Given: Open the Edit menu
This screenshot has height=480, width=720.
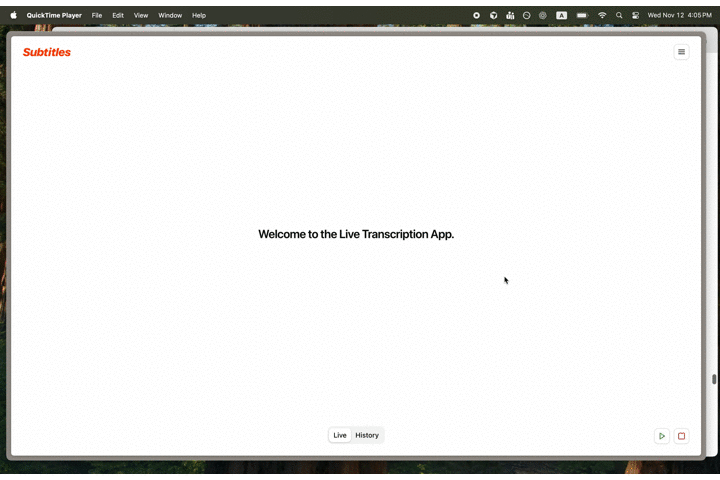Looking at the screenshot, I should pos(118,15).
